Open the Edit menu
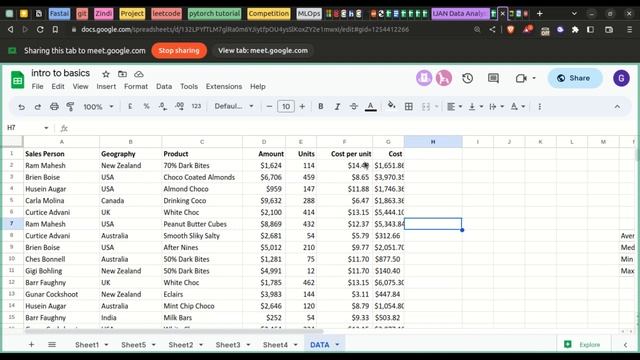This screenshot has height=360, width=640. [x=58, y=87]
